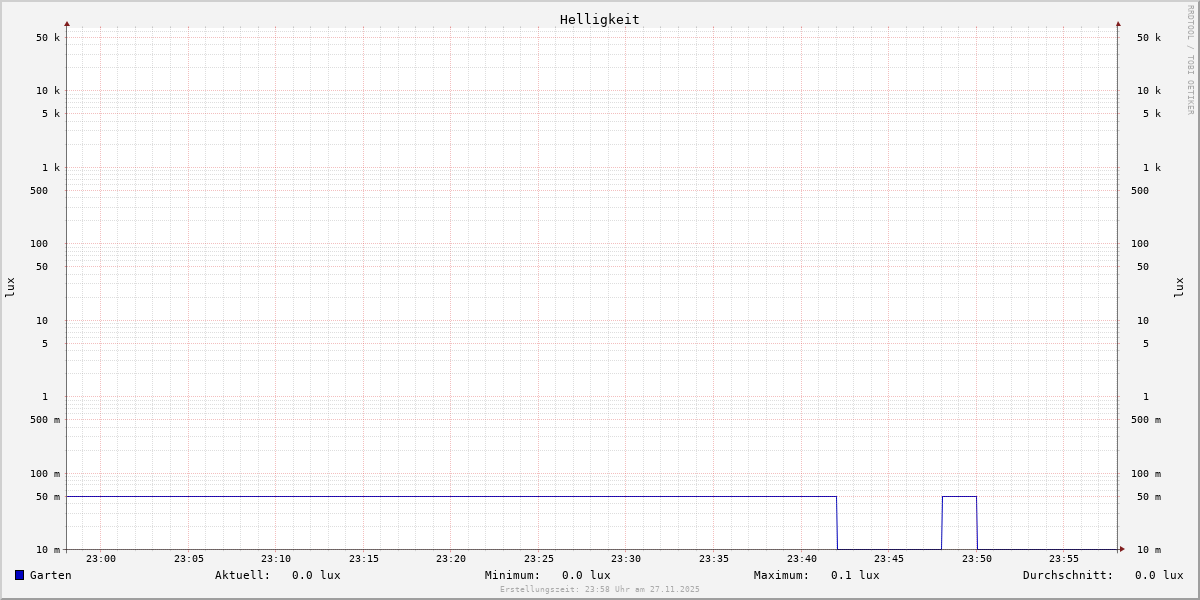Click the Erstellungszeit timestamp footer text
Image resolution: width=1200 pixels, height=600 pixels.
coord(600,589)
